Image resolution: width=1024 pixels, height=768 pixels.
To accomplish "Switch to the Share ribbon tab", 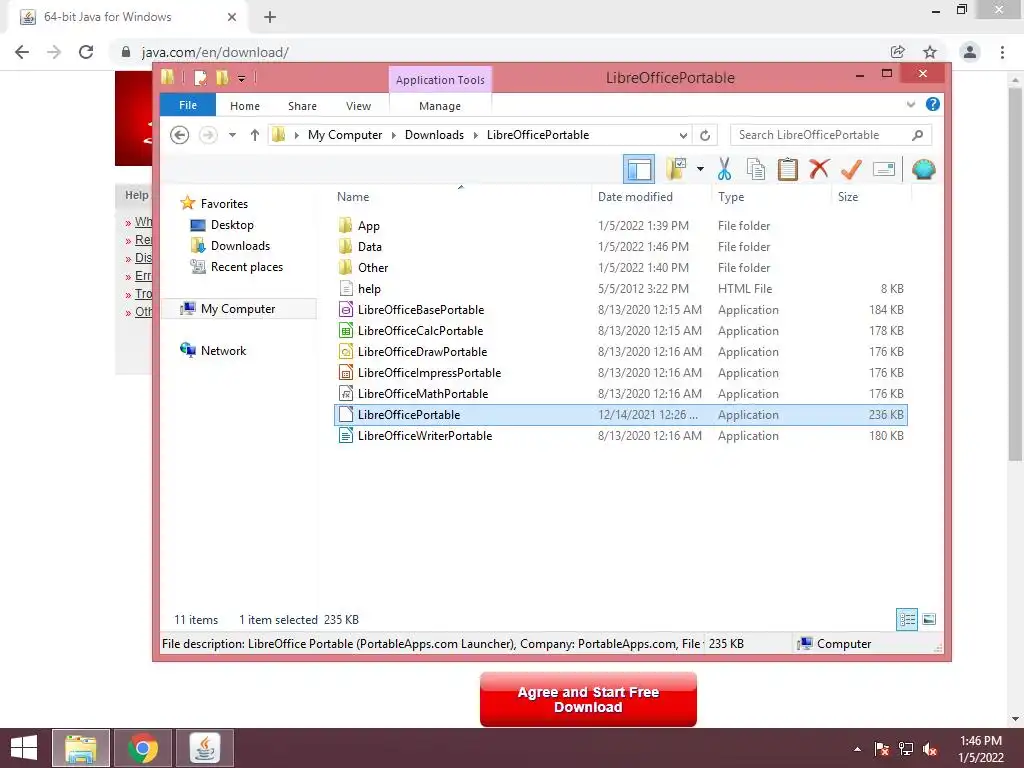I will [302, 106].
